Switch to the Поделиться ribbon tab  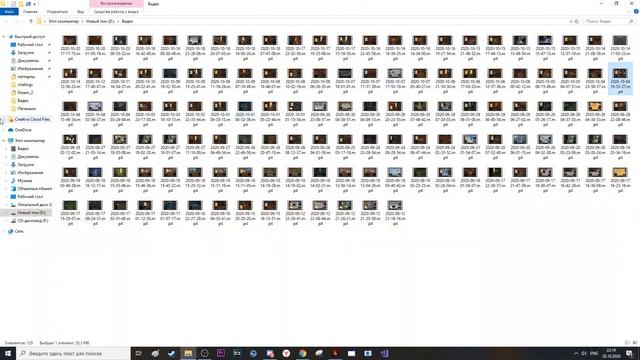[x=57, y=12]
